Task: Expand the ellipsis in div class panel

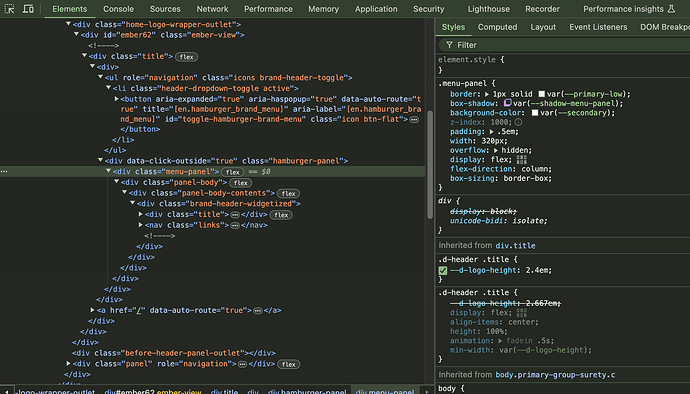Action: 242,364
